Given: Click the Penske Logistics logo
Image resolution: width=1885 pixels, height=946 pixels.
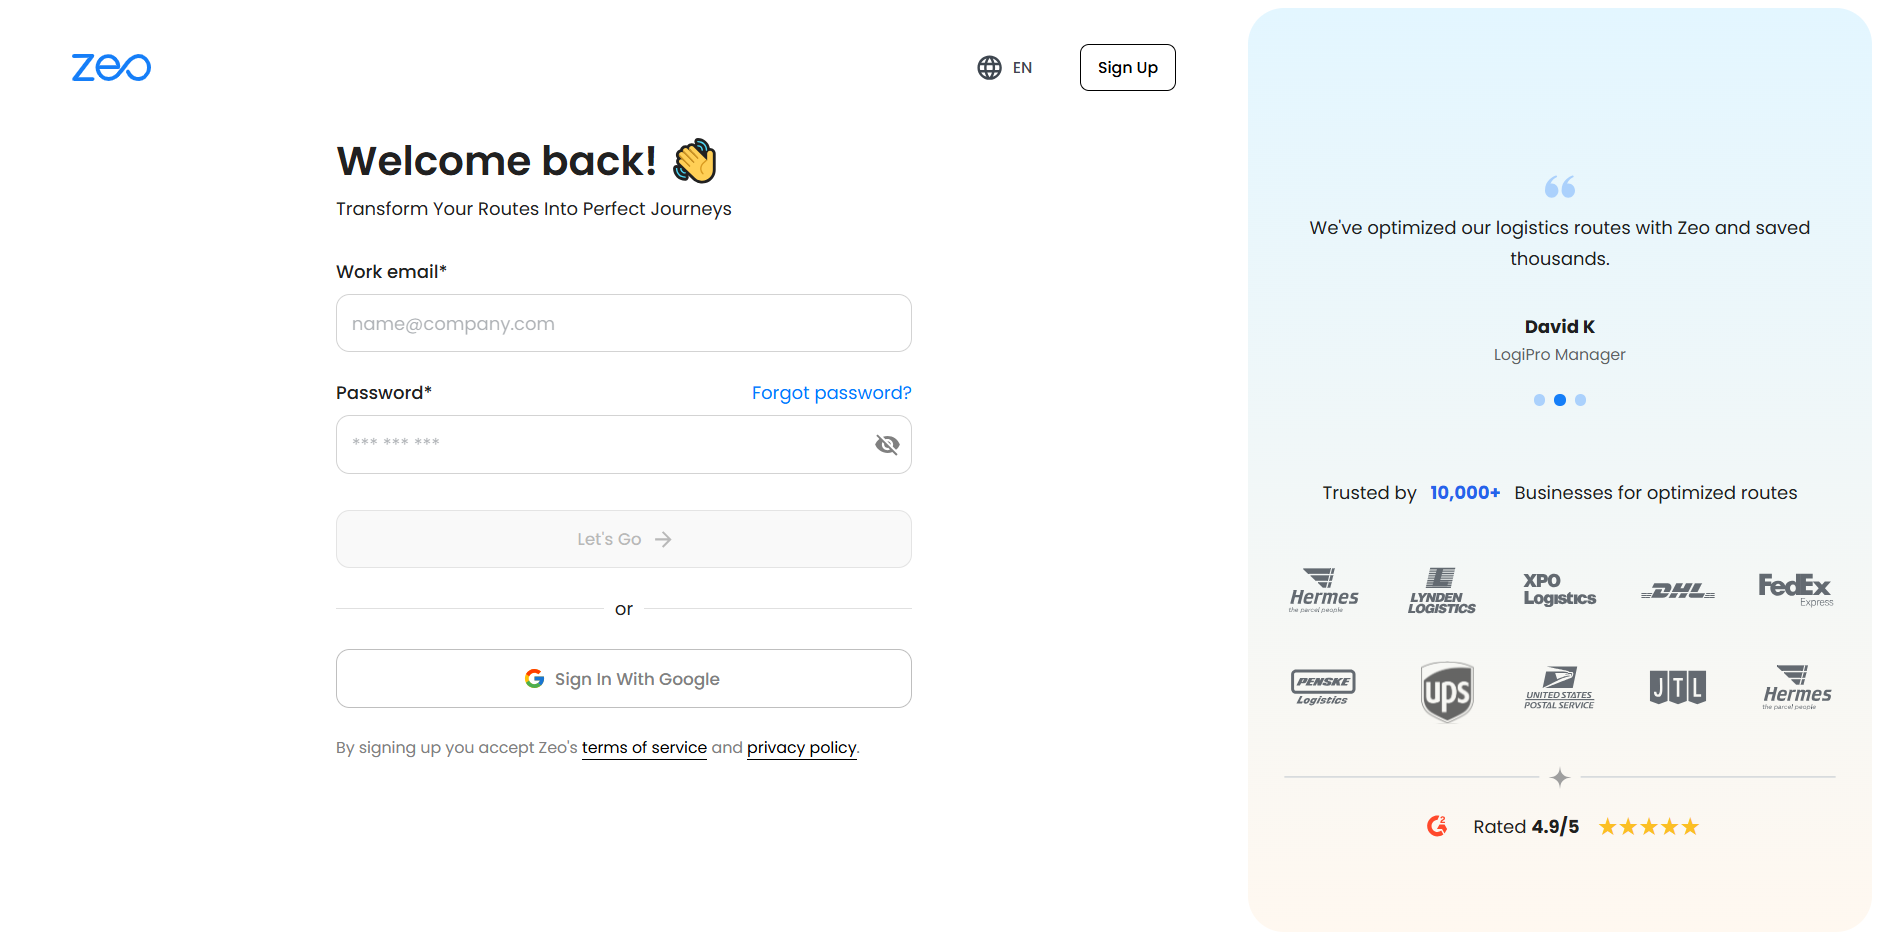Looking at the screenshot, I should (x=1323, y=687).
